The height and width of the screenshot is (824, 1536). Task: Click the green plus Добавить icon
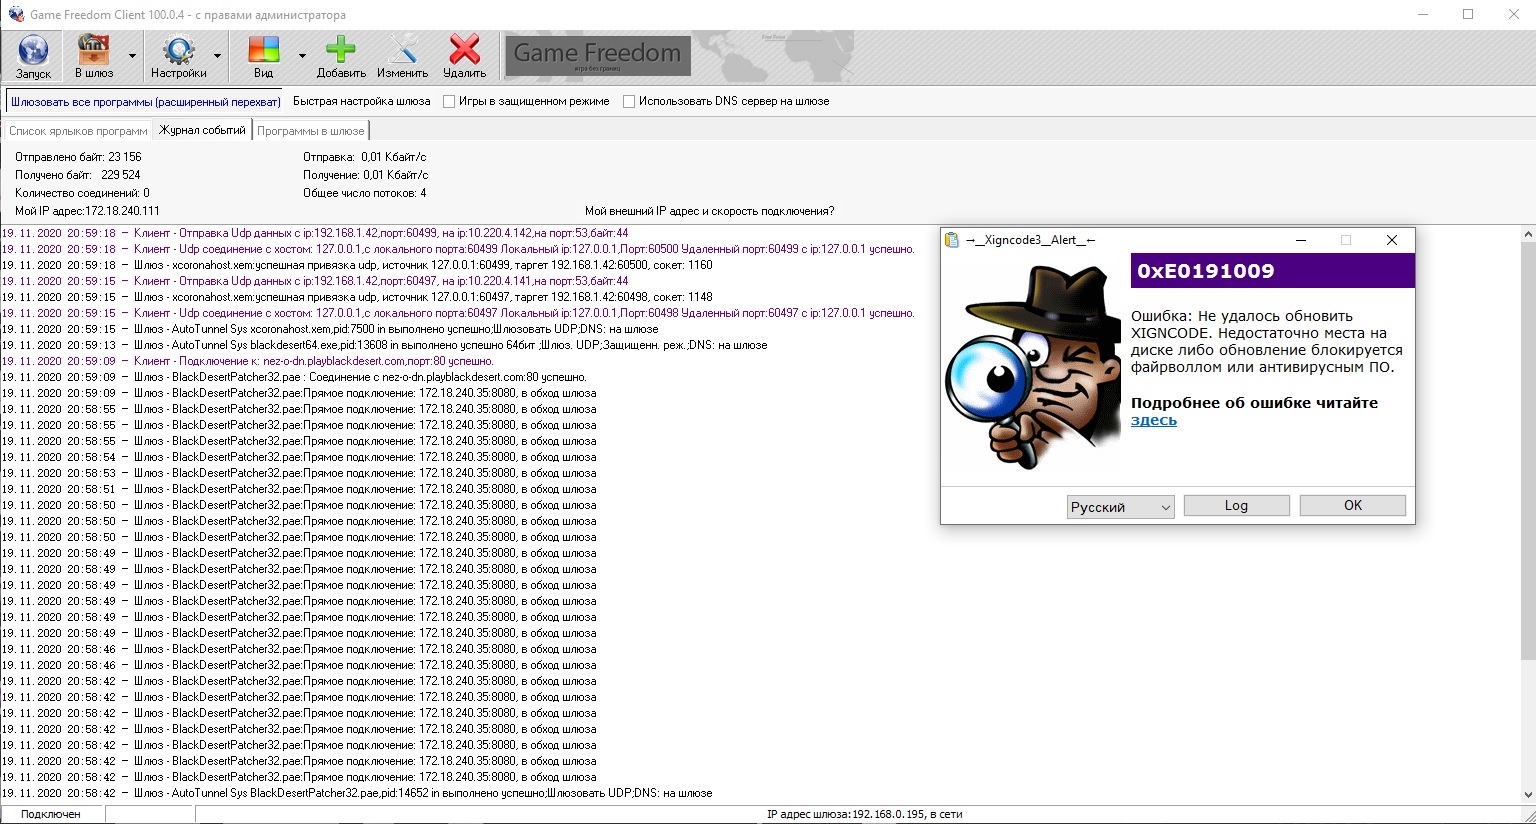[341, 49]
